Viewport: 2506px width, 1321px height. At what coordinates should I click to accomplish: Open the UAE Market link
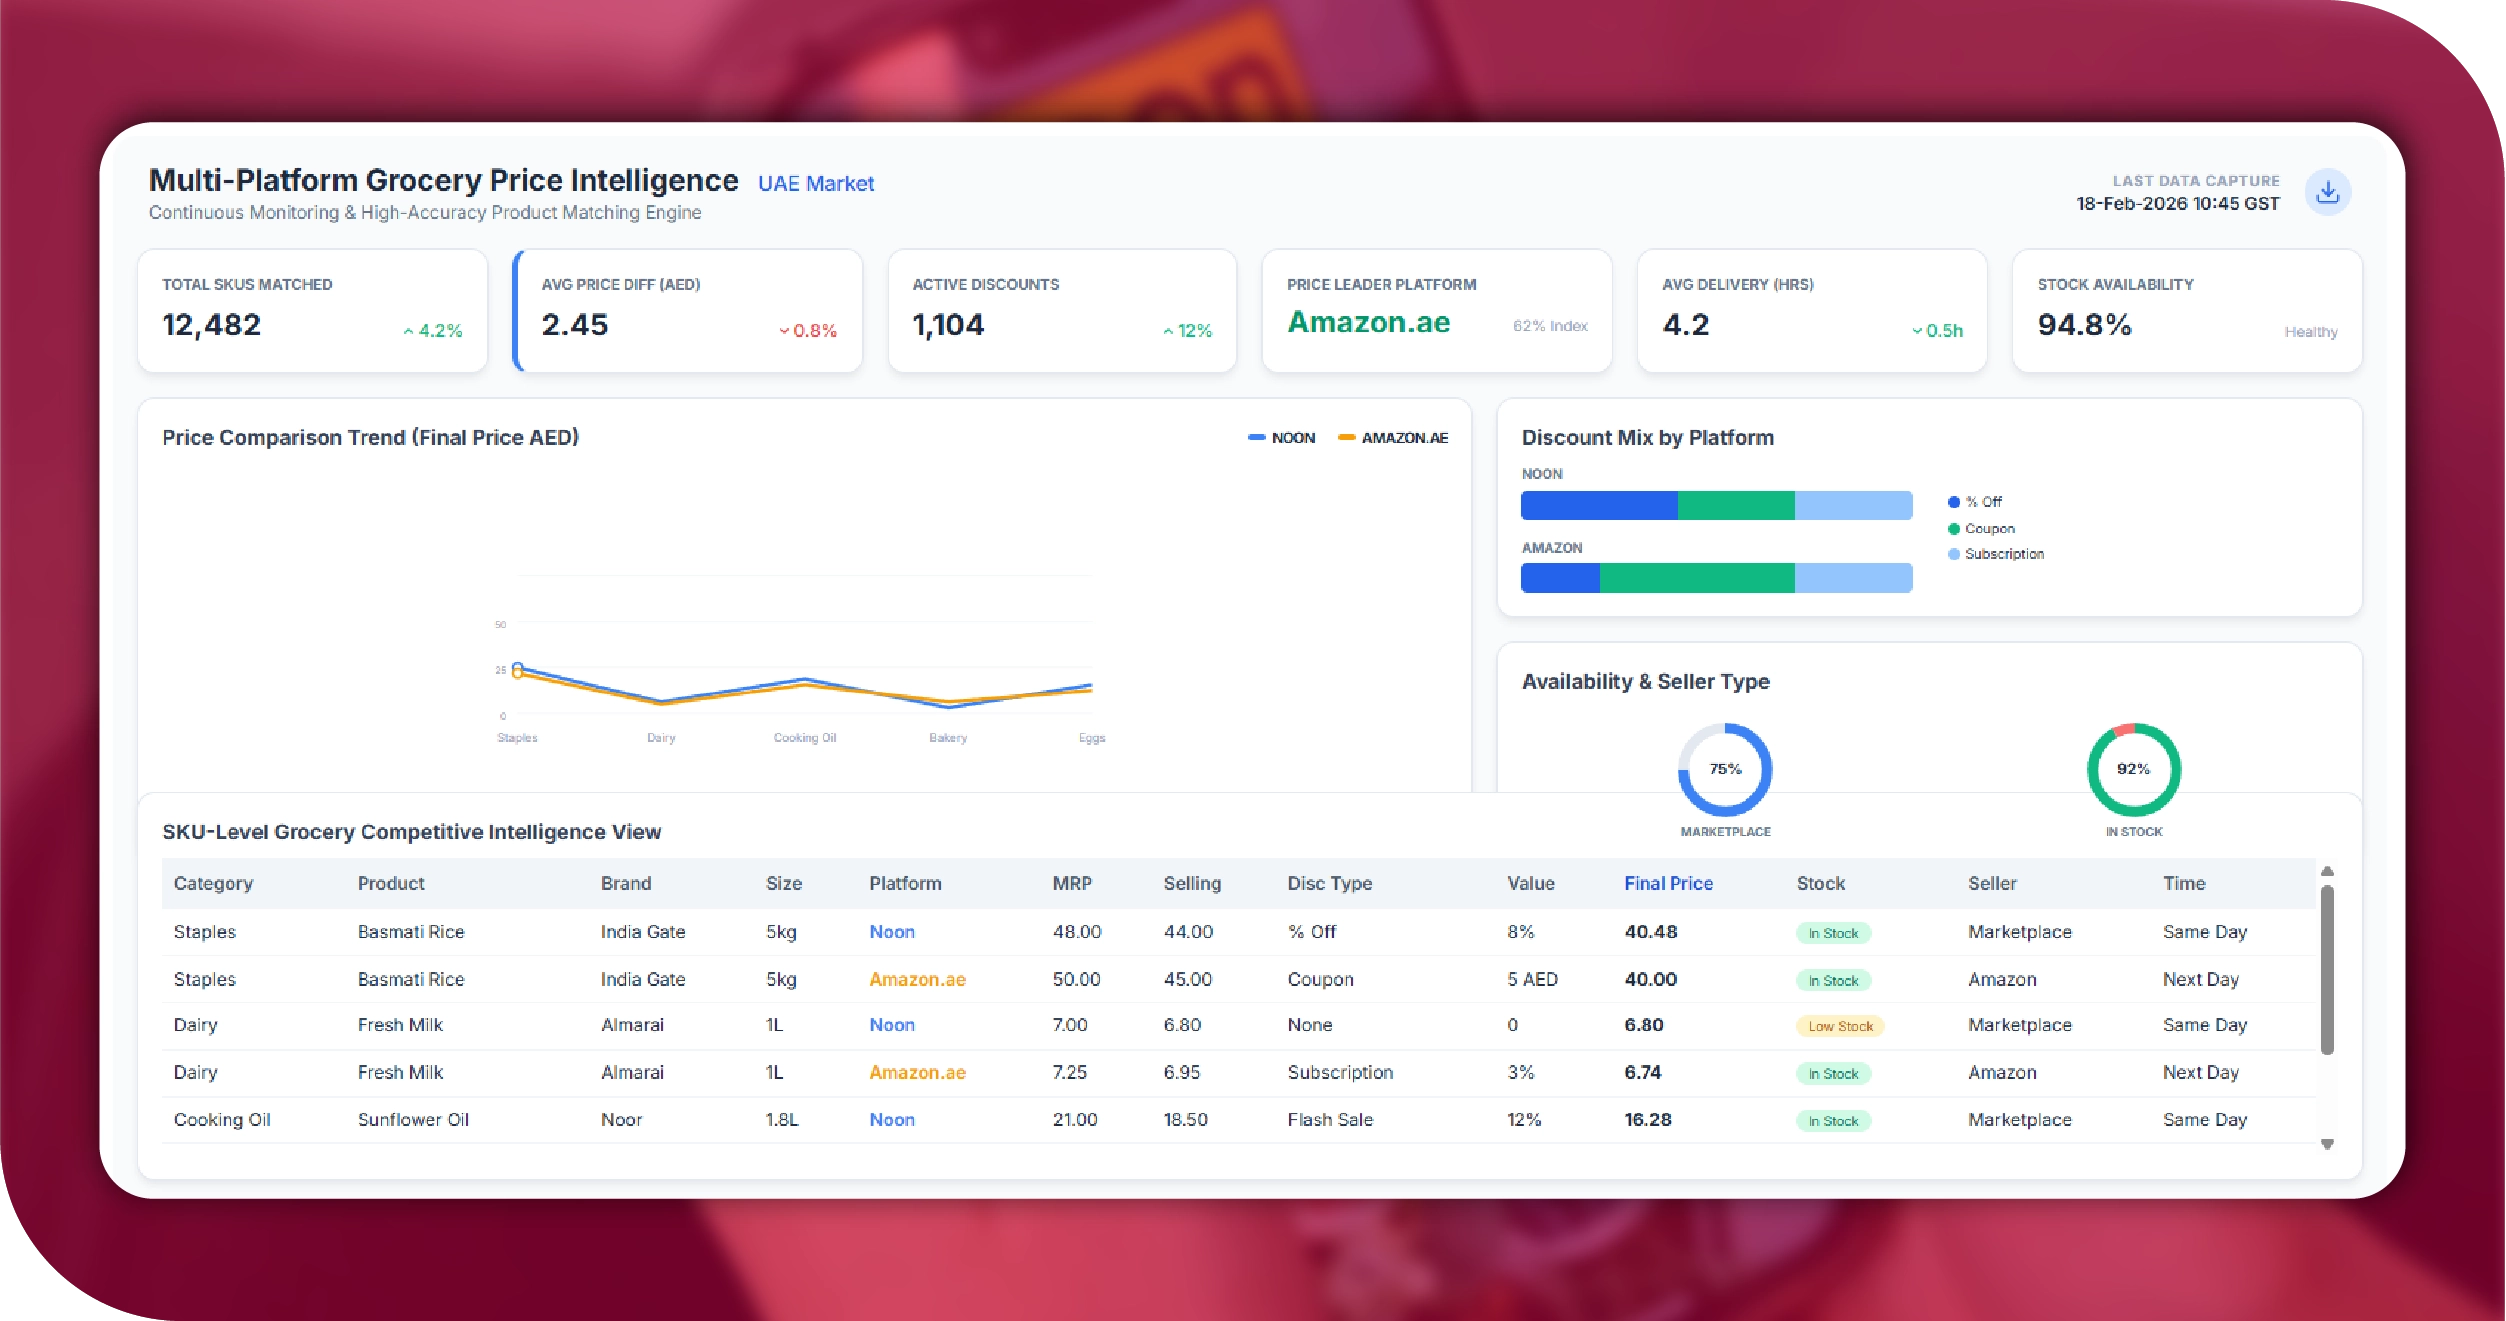click(x=815, y=184)
